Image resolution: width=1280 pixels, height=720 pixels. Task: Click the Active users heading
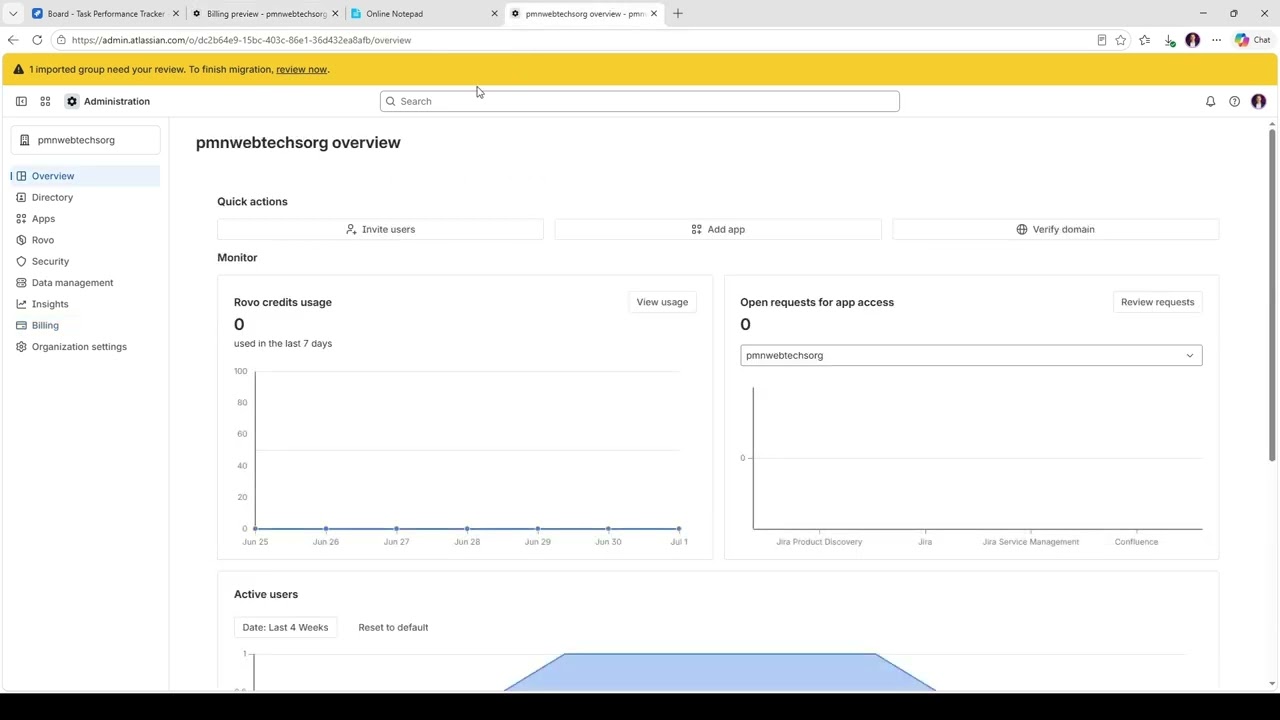click(266, 594)
